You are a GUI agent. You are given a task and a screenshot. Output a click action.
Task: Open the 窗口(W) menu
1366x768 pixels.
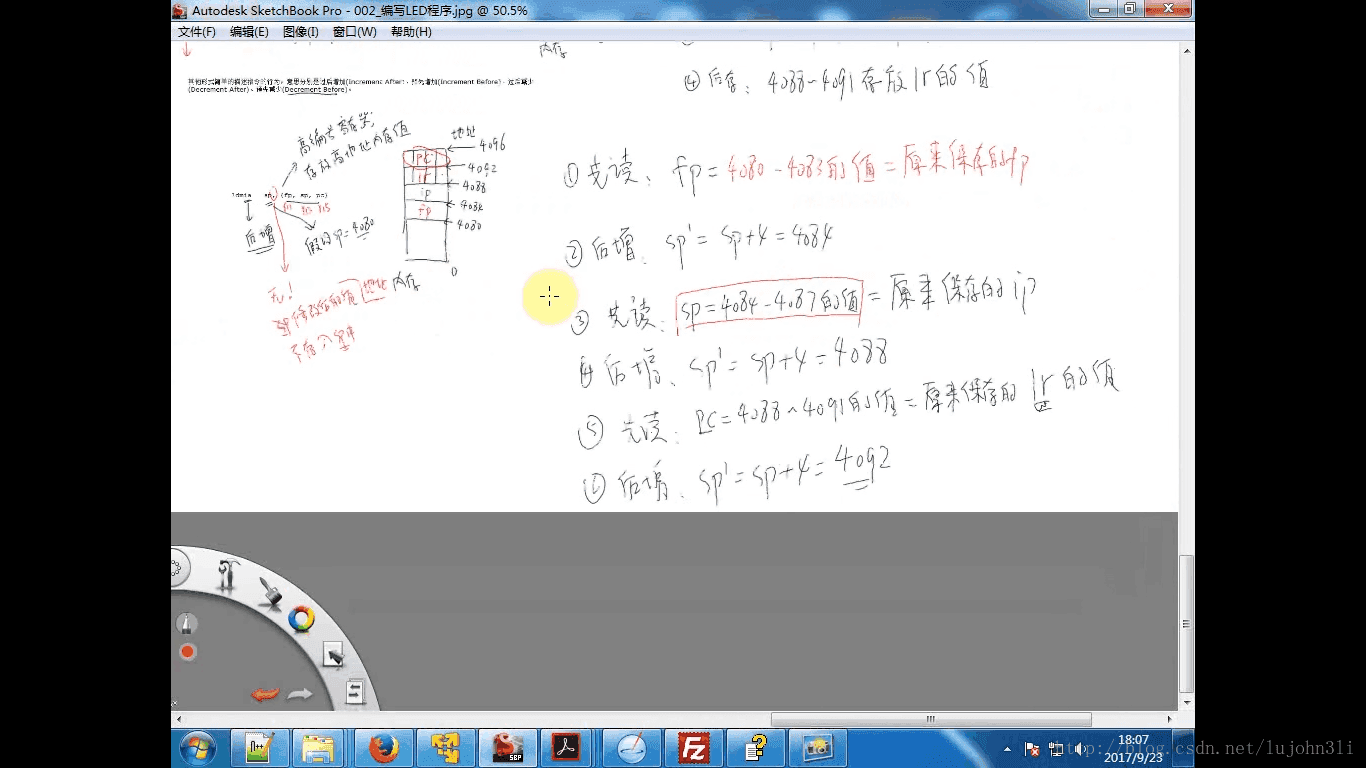[355, 32]
